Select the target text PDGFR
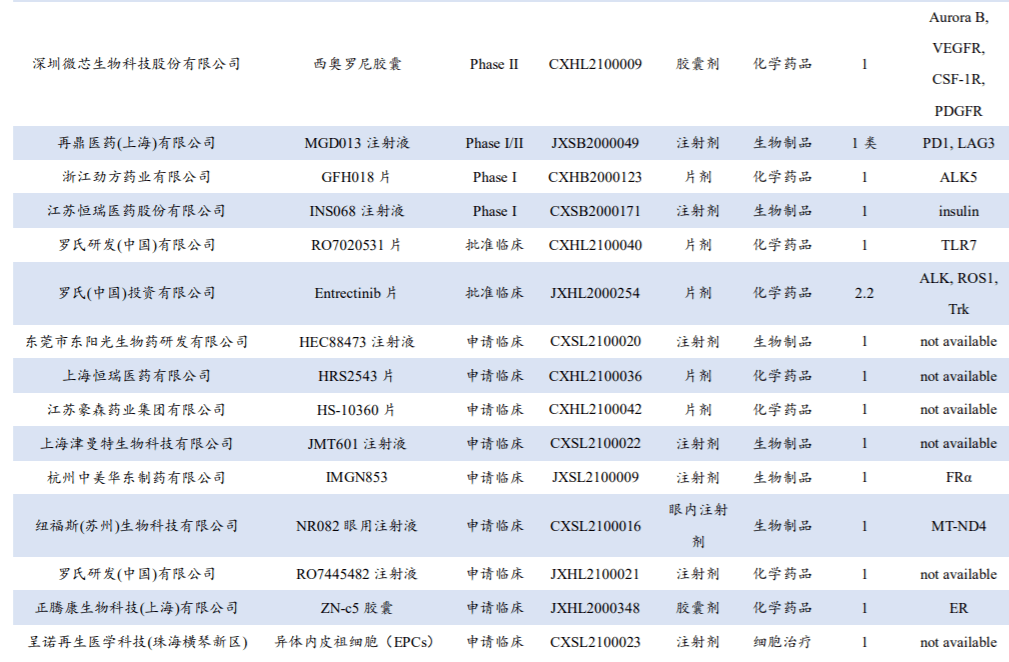The image size is (1009, 662). (958, 111)
